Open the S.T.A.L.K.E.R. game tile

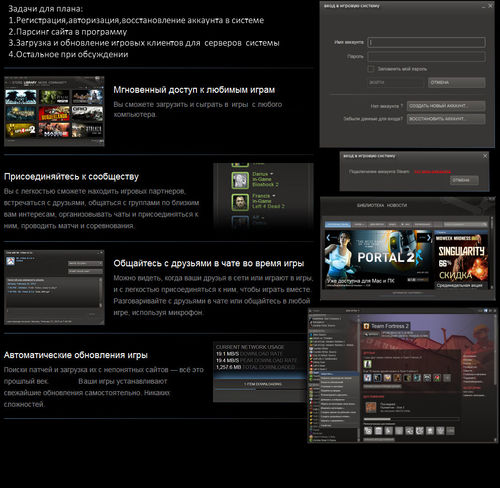pos(87,130)
